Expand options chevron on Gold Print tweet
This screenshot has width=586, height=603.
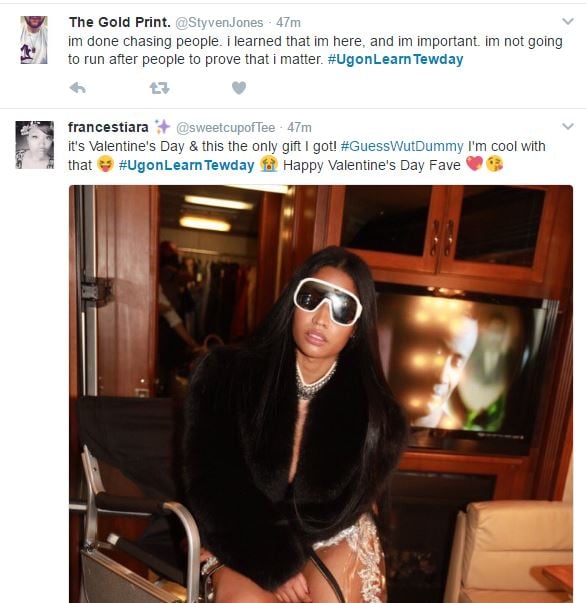pos(568,21)
